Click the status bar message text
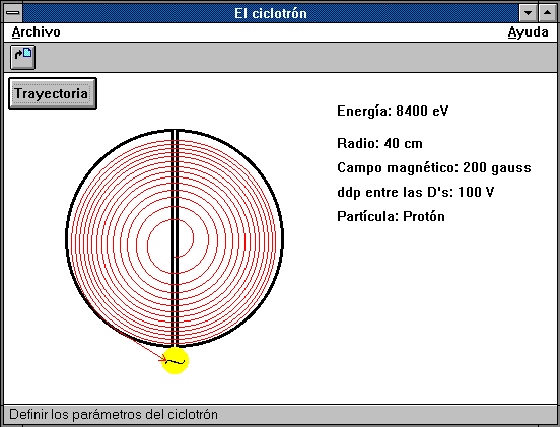Image resolution: width=560 pixels, height=427 pixels. (114, 415)
